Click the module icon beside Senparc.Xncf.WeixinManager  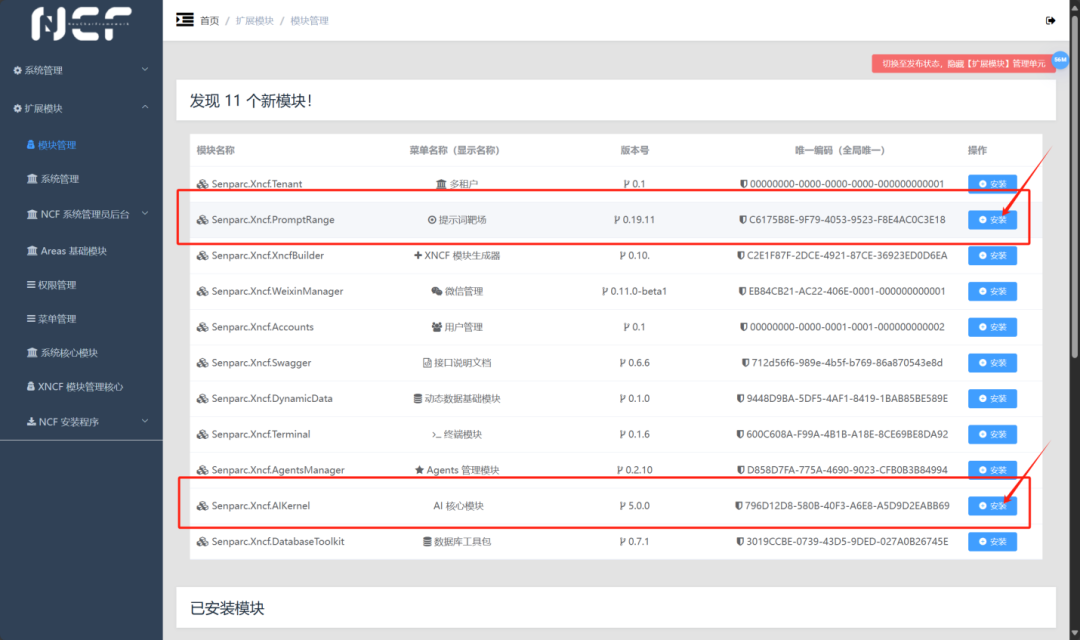(x=202, y=291)
